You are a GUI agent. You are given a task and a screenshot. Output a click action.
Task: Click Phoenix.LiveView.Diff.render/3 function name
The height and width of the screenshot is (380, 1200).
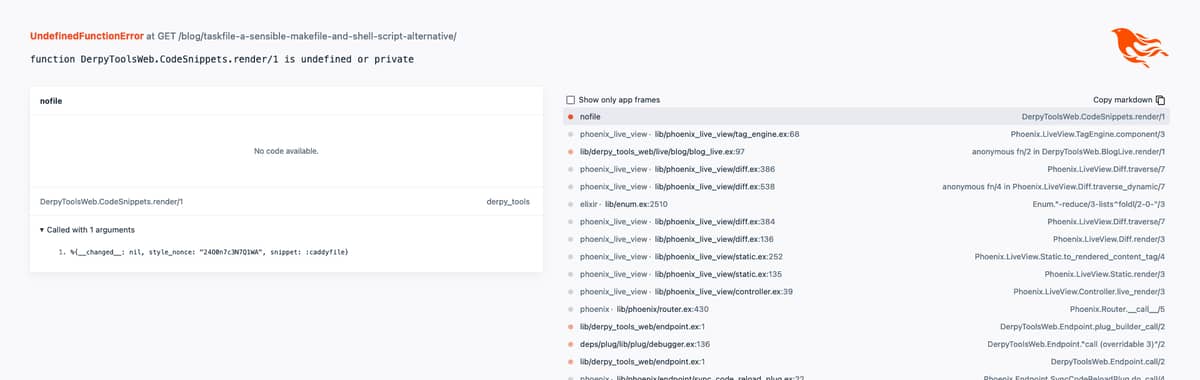coord(1109,239)
